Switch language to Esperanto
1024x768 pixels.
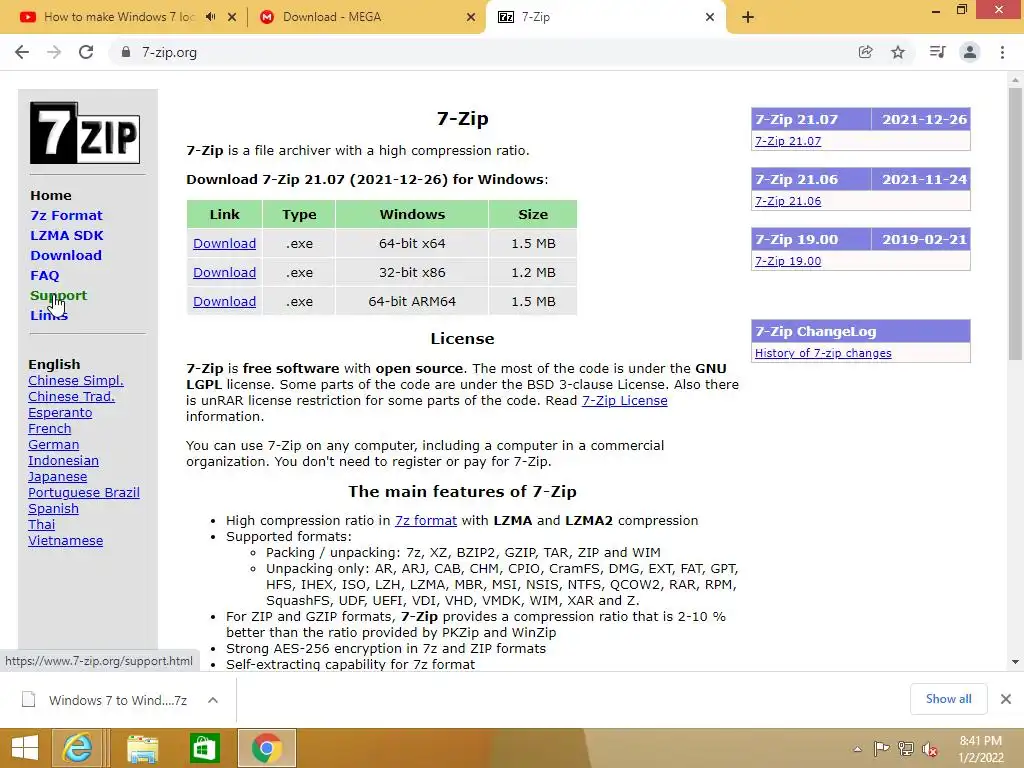(60, 413)
